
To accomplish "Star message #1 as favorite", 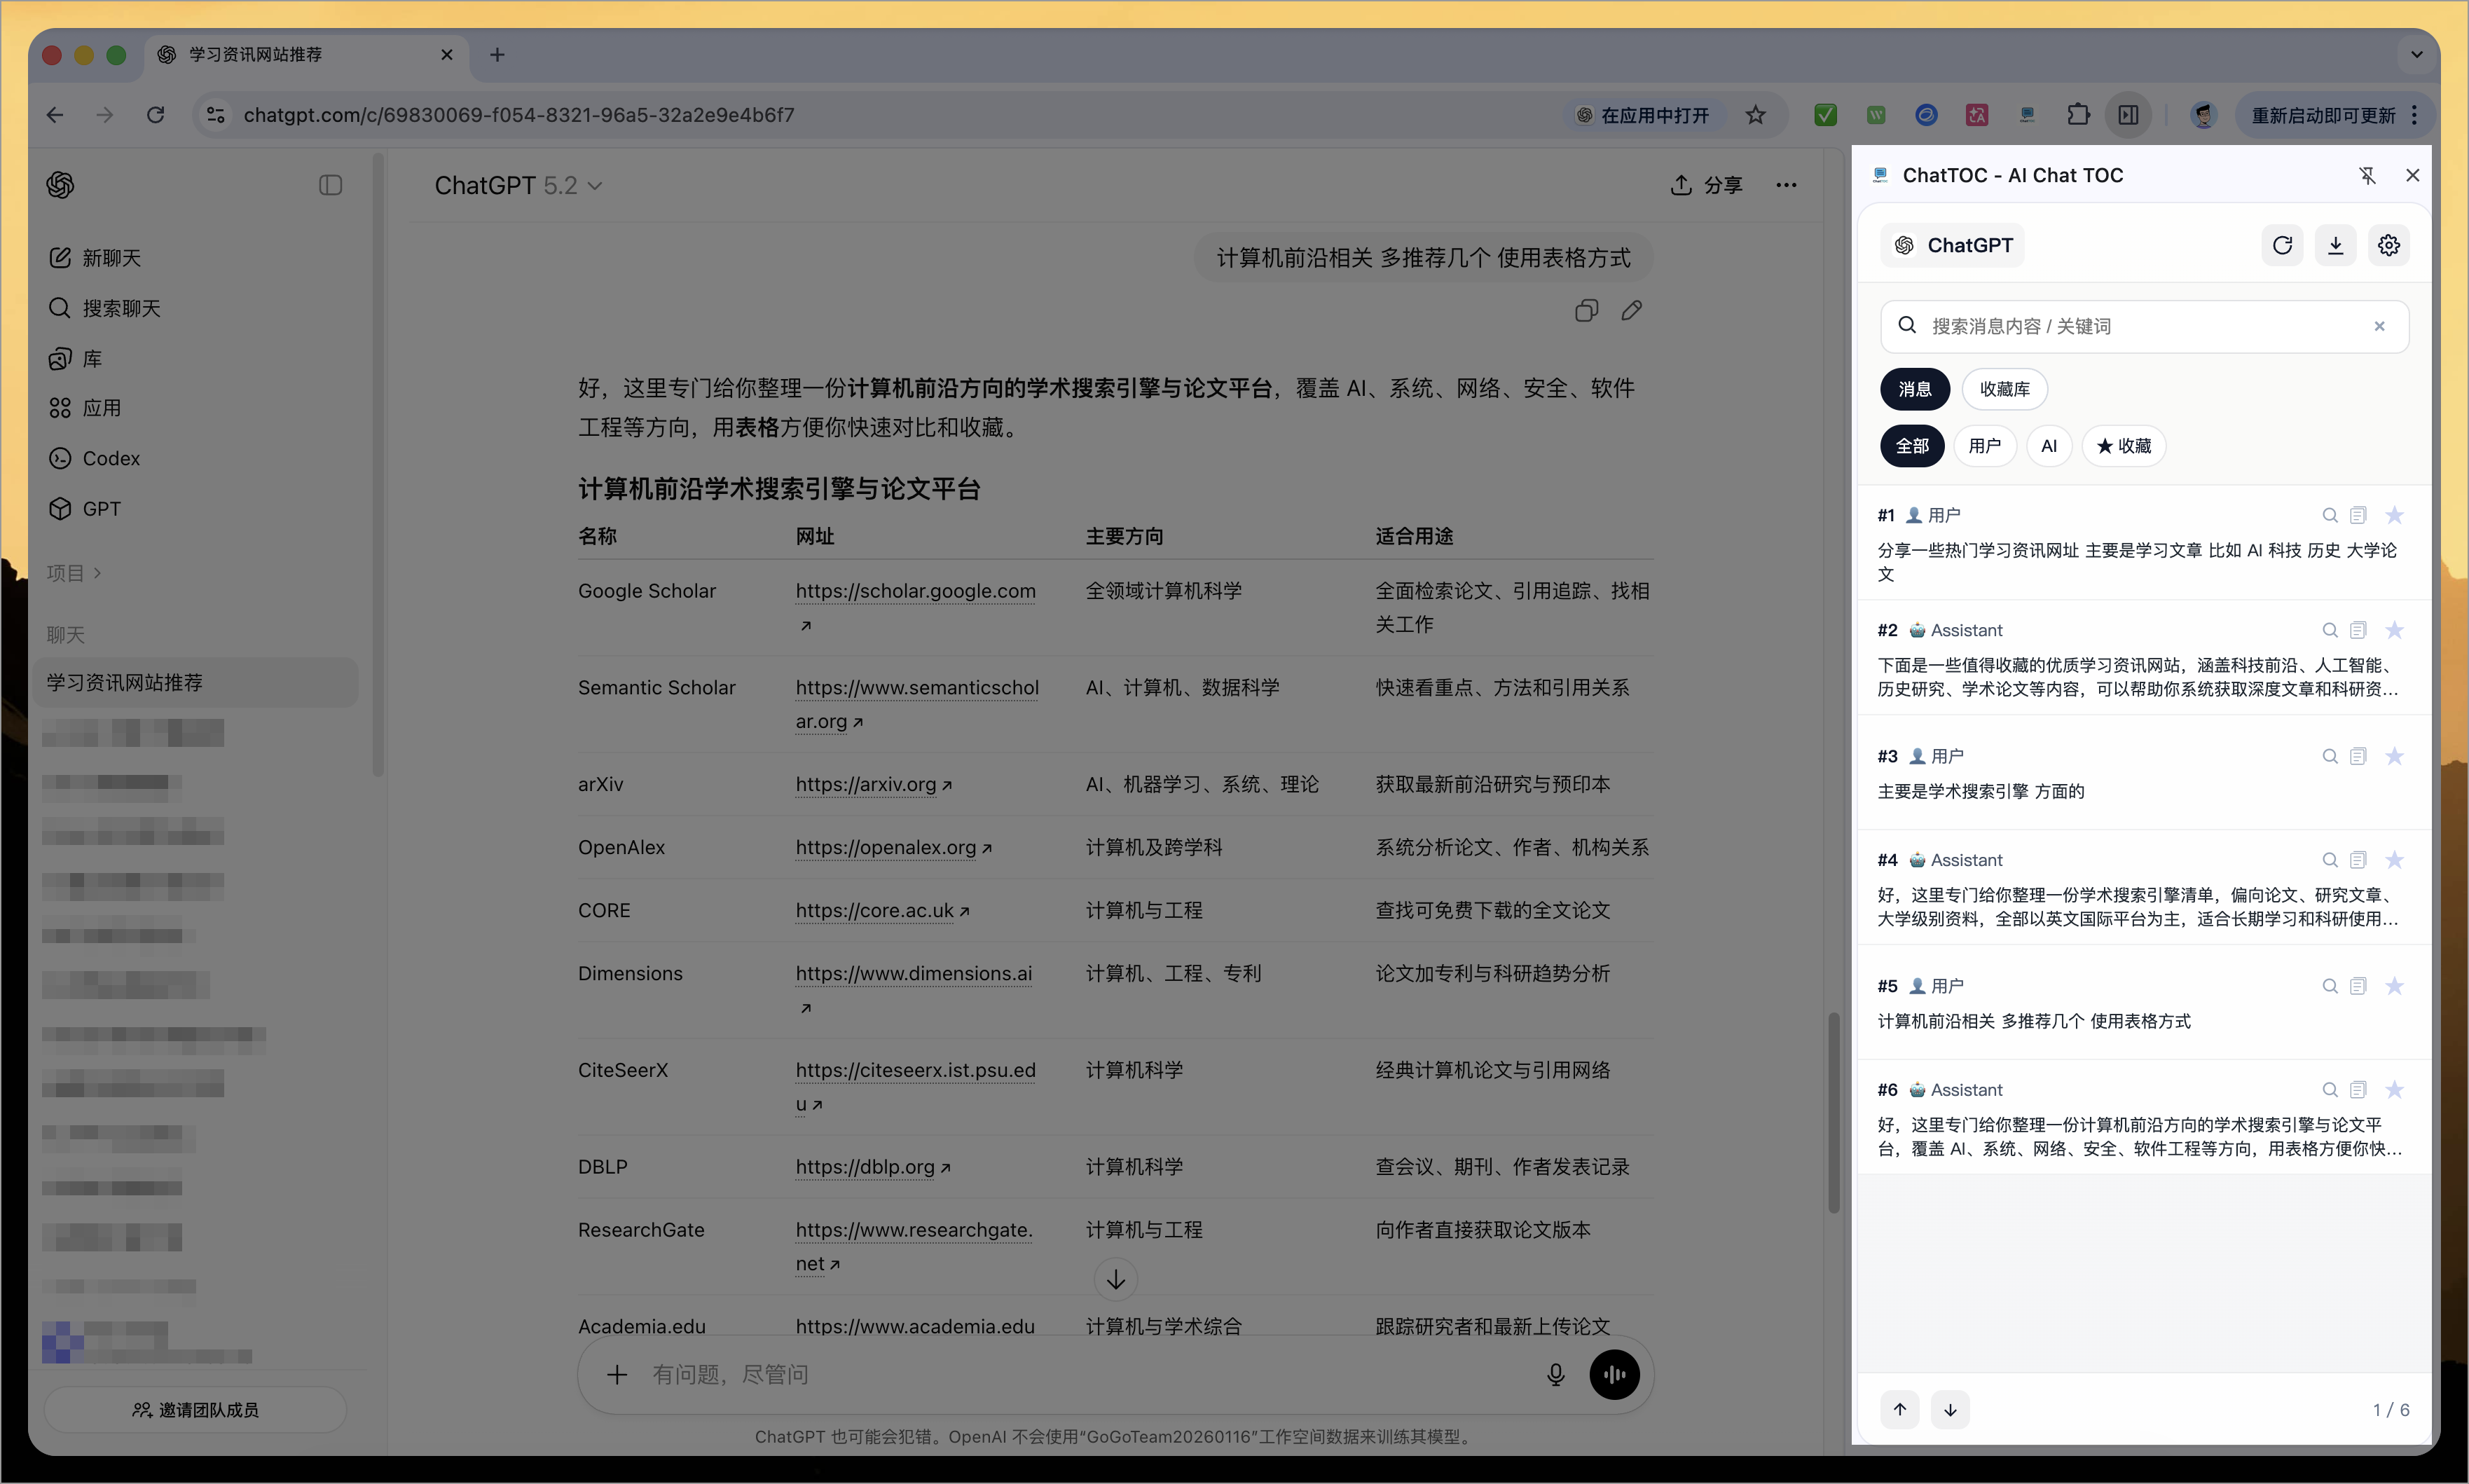I will click(2394, 515).
